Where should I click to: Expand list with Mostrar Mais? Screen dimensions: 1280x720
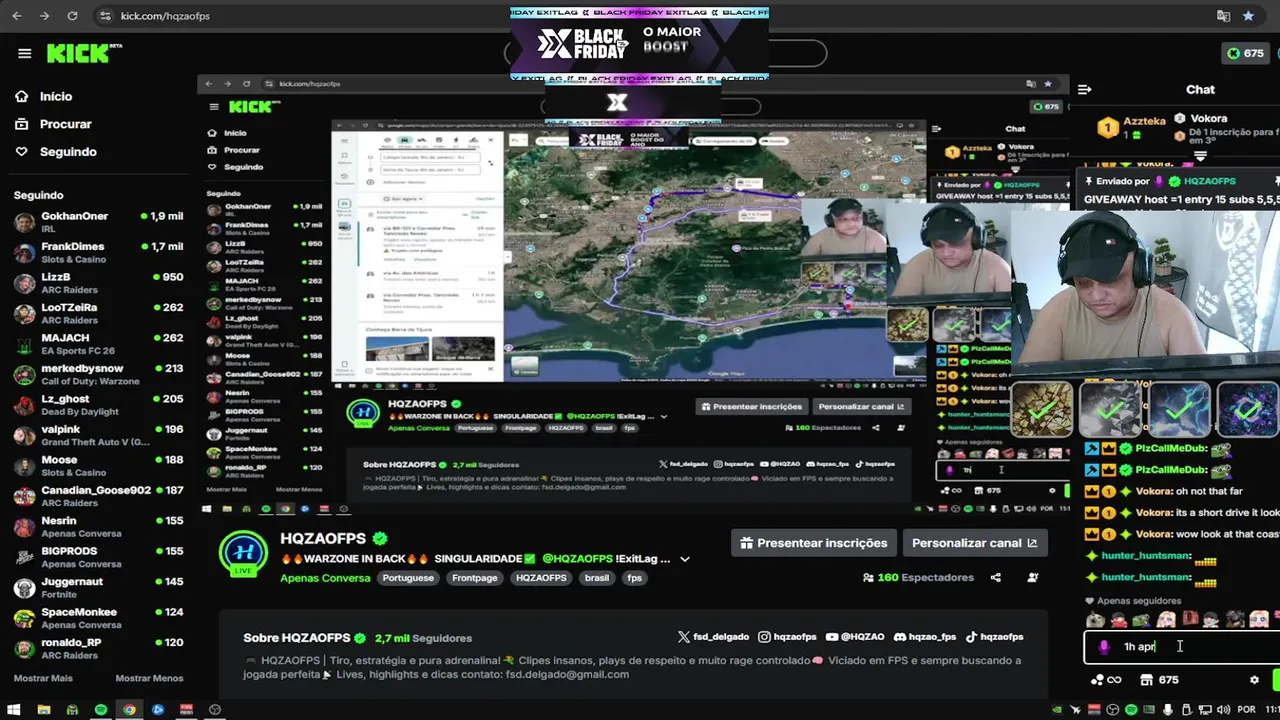[x=43, y=678]
